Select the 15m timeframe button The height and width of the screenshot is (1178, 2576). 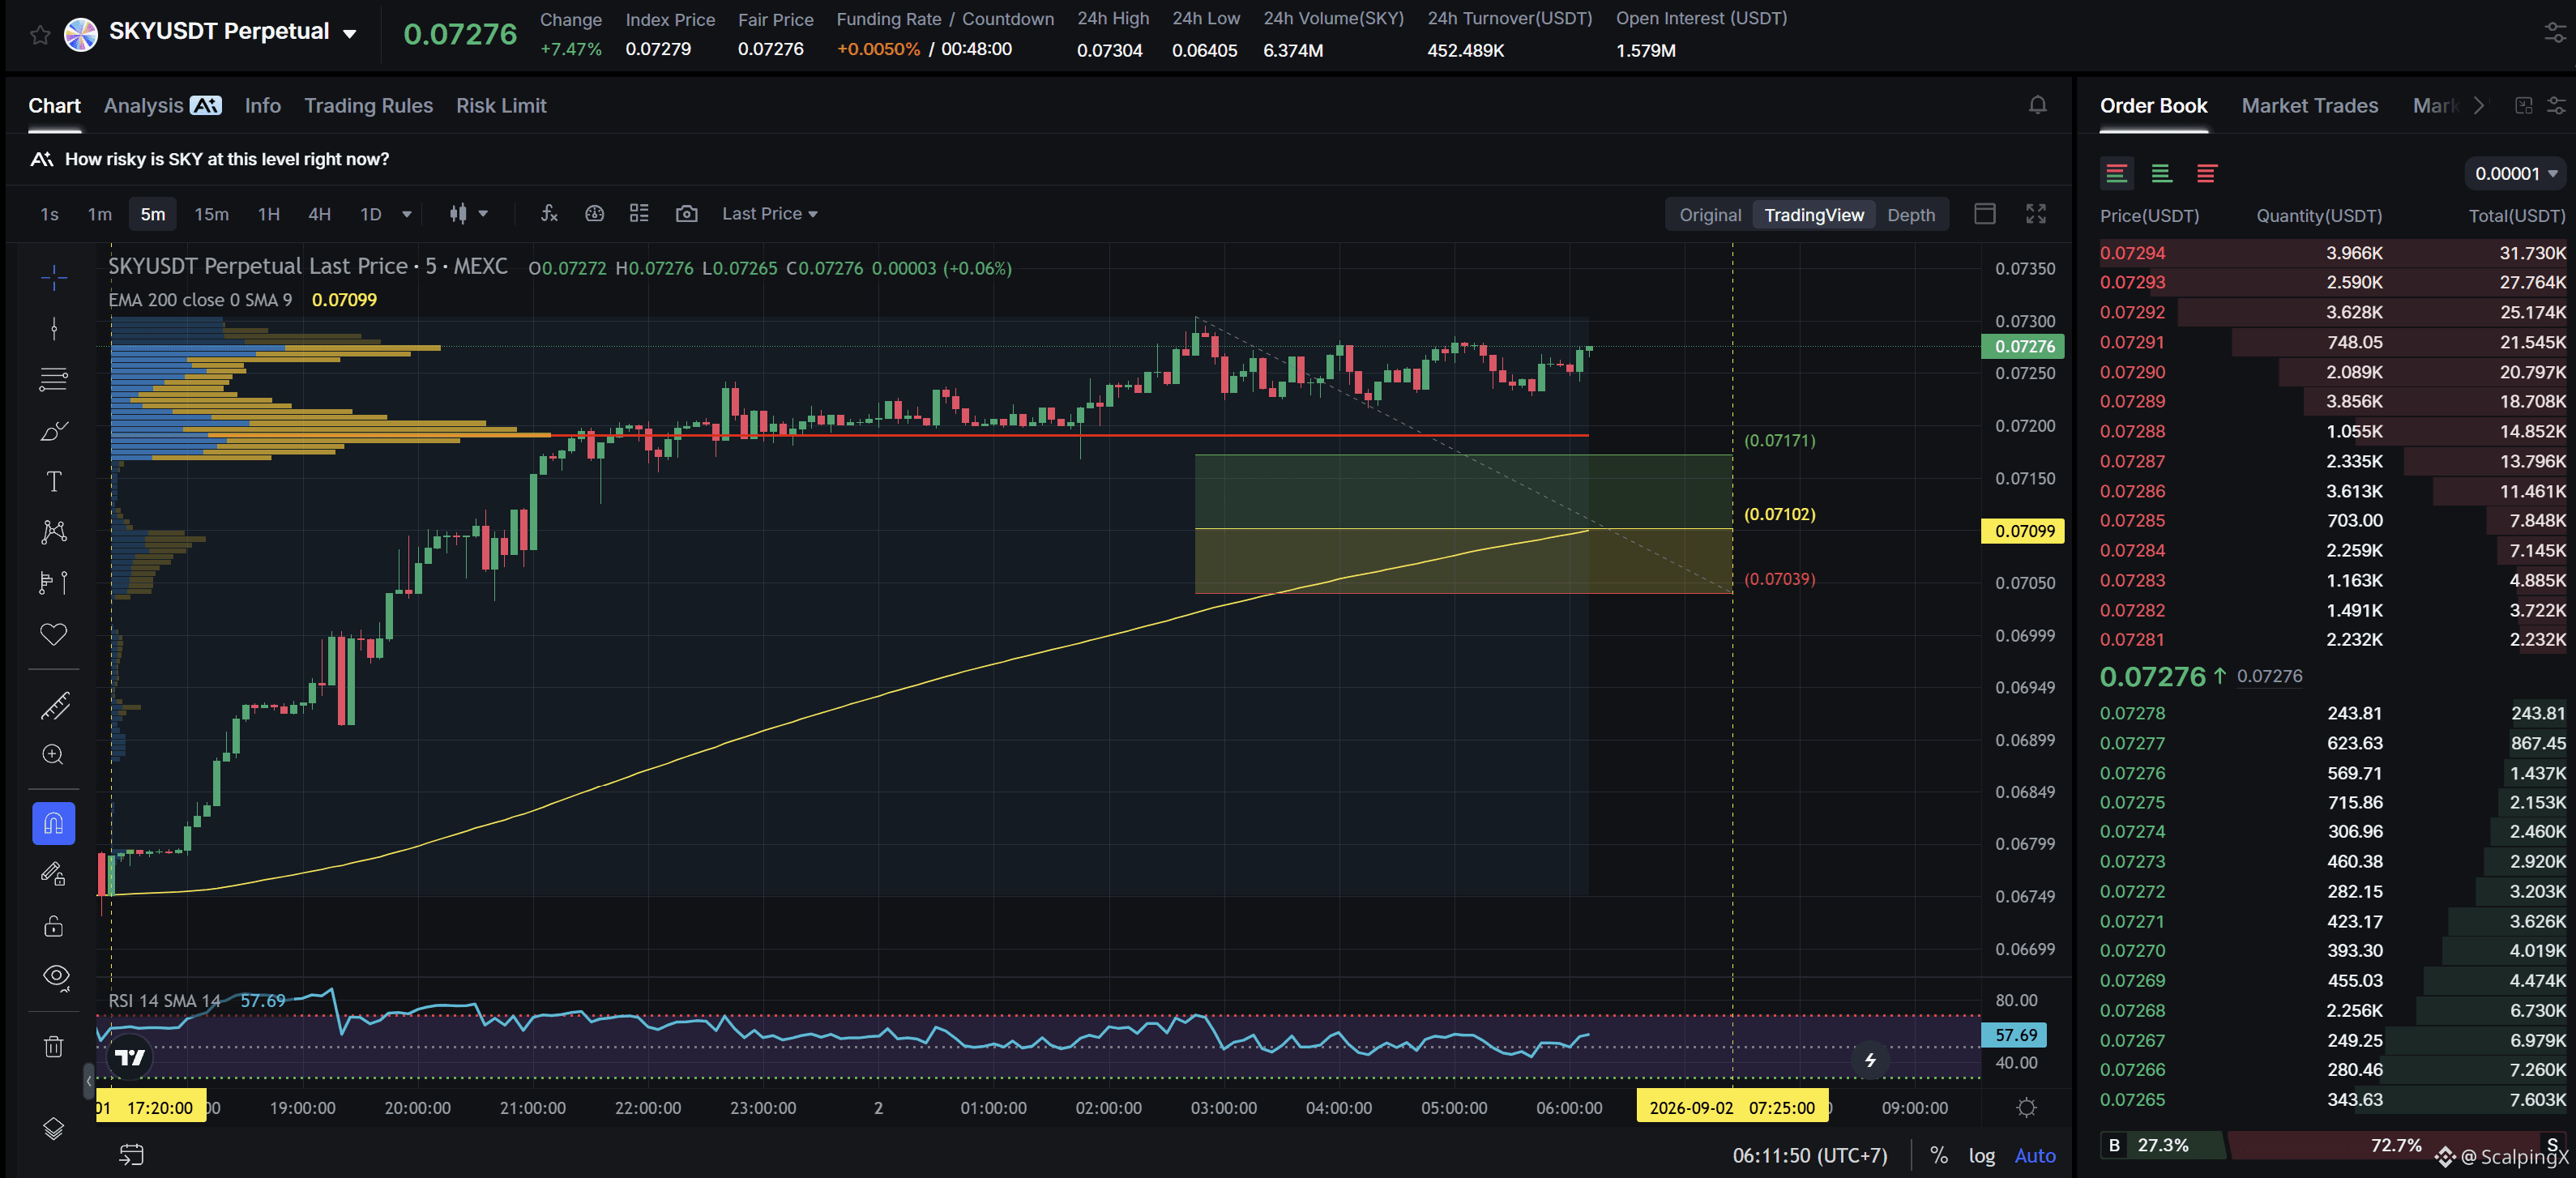point(211,214)
